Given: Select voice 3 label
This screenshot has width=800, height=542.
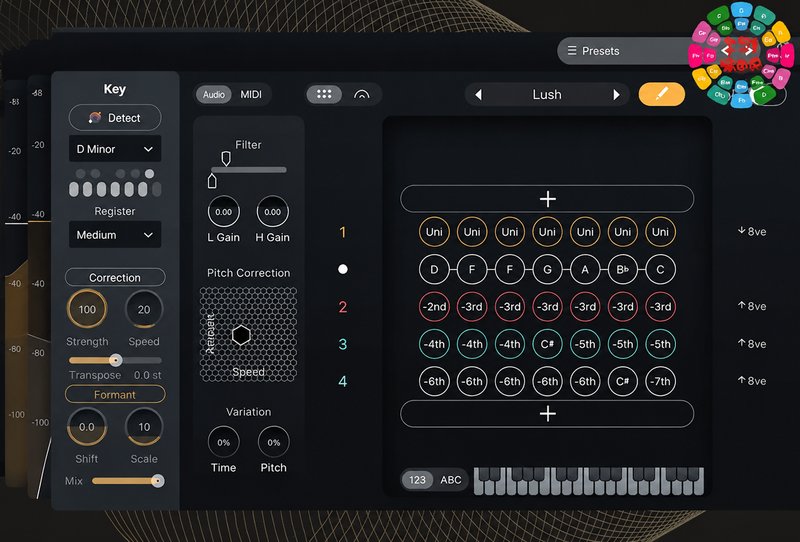Looking at the screenshot, I should tap(343, 344).
